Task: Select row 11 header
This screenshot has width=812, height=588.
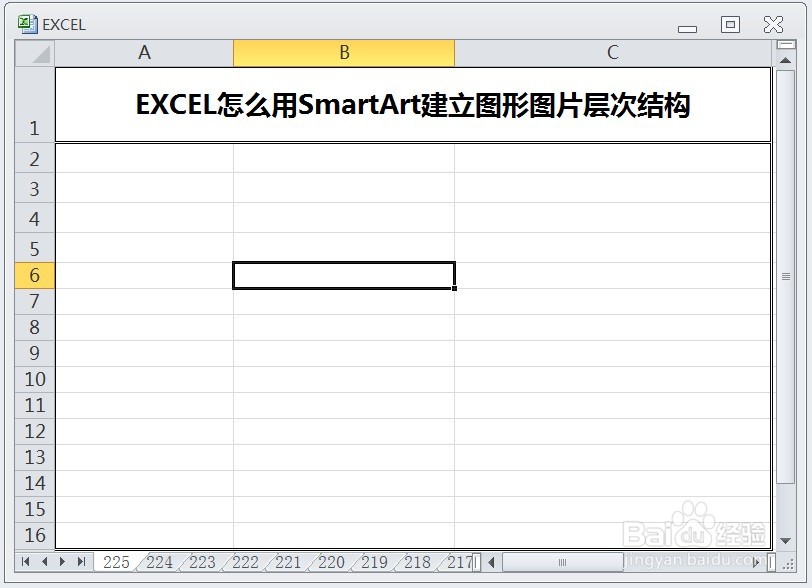Action: [35, 405]
